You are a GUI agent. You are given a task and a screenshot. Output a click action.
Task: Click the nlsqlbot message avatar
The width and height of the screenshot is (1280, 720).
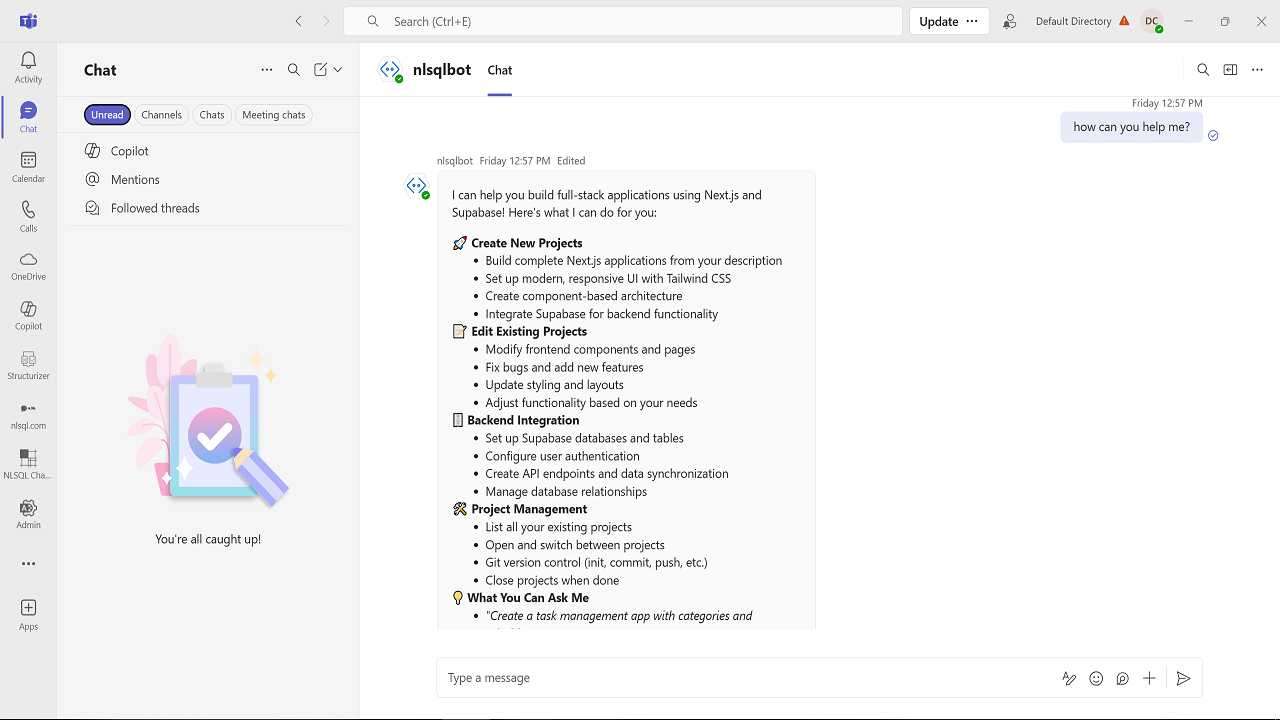pyautogui.click(x=417, y=186)
